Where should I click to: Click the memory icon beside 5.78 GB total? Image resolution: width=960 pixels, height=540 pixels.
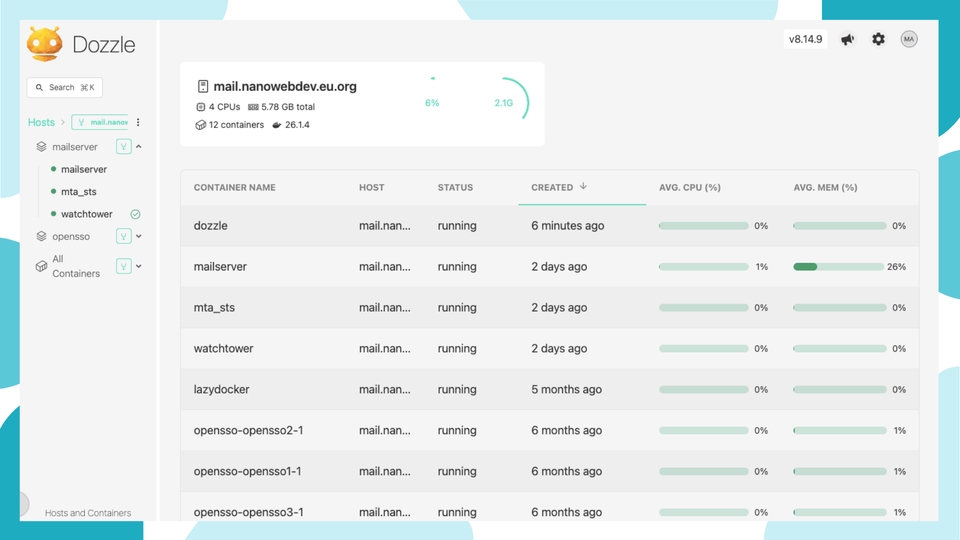coord(253,107)
